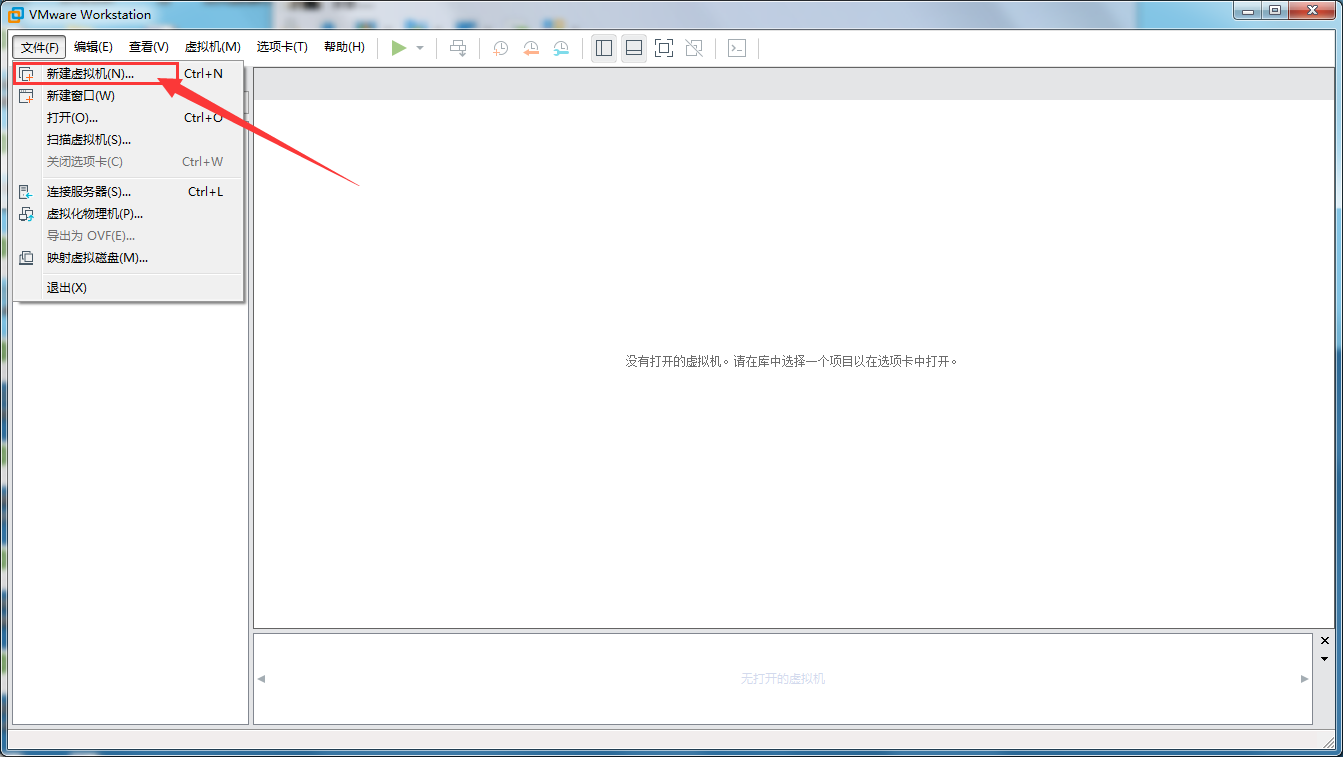This screenshot has height=757, width=1343.
Task: Open the 查看(V) menu
Action: point(149,47)
